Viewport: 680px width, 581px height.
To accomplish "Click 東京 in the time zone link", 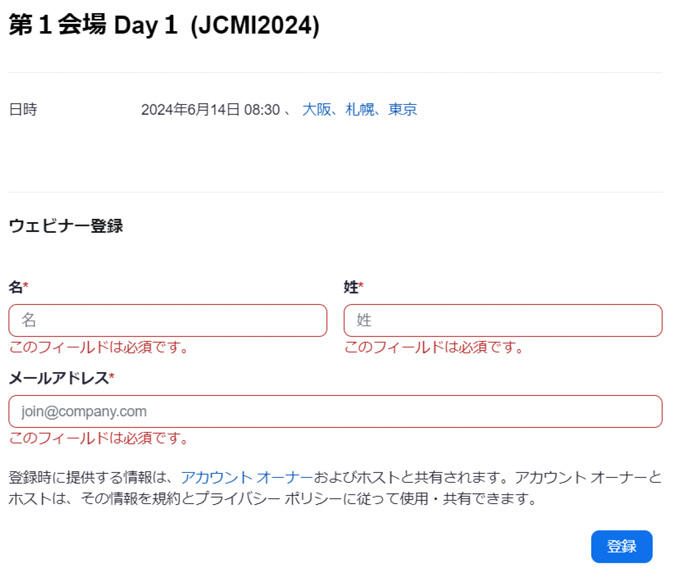I will (403, 110).
